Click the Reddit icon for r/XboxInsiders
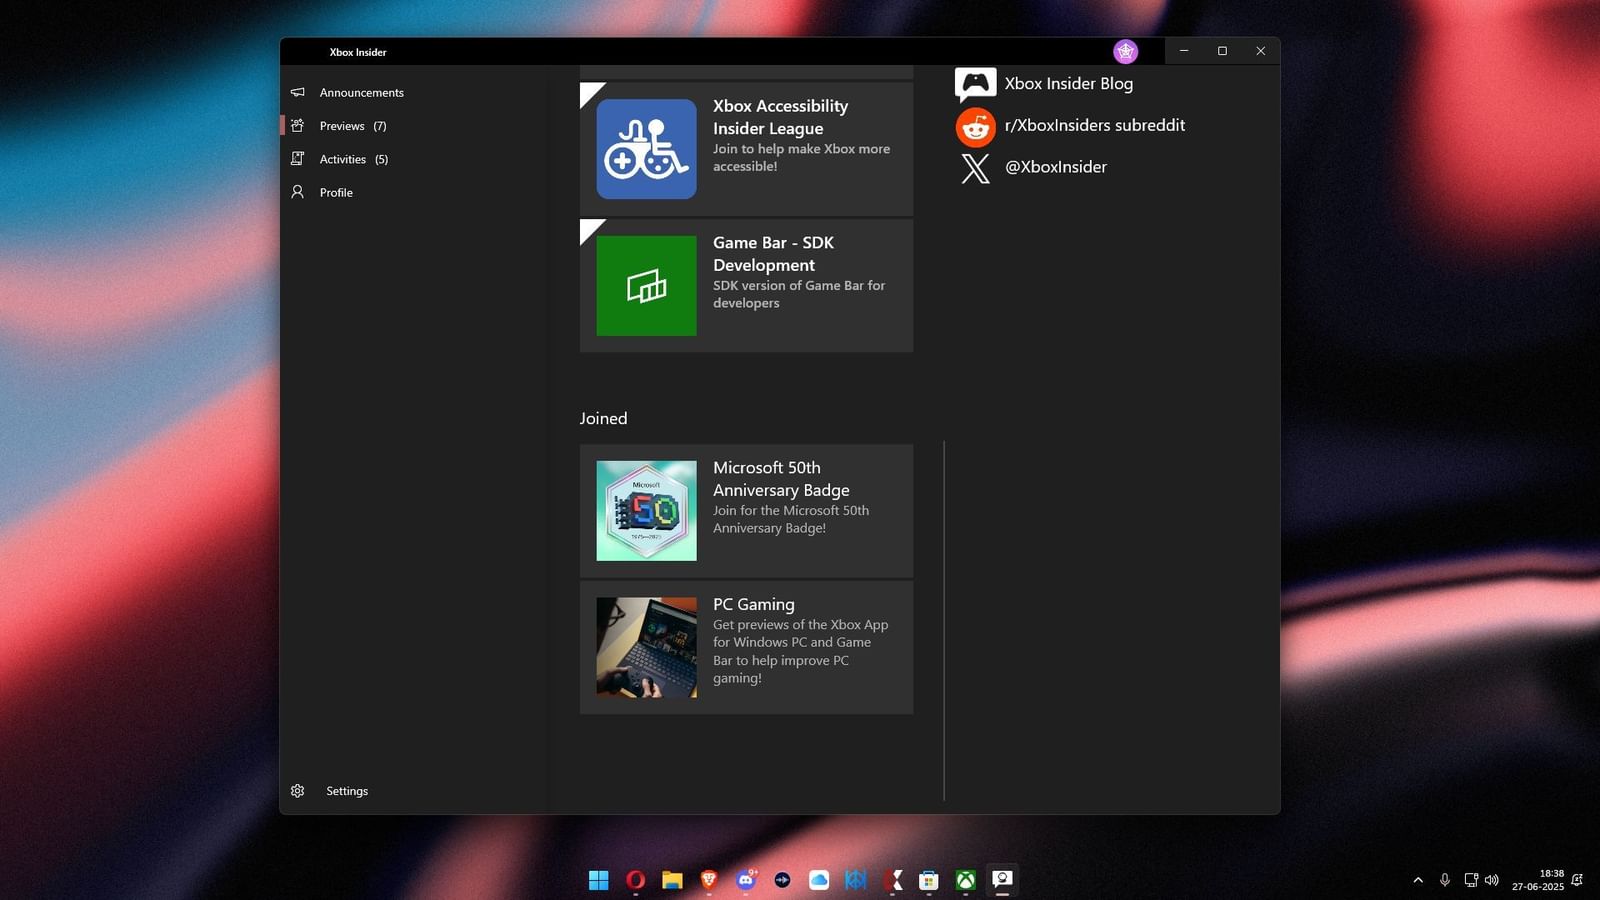1600x900 pixels. pos(975,127)
